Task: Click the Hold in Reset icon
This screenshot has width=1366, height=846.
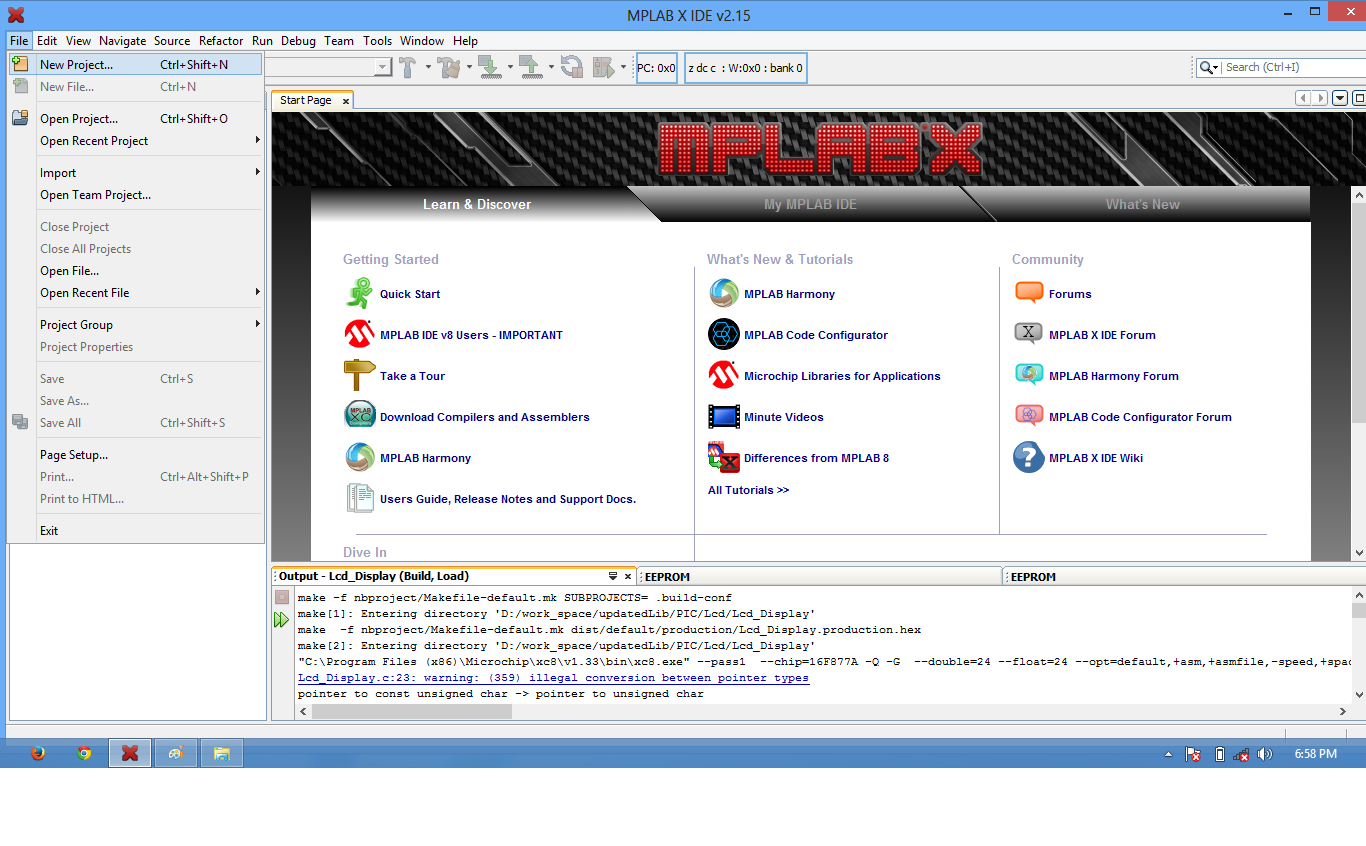Action: pyautogui.click(x=571, y=67)
